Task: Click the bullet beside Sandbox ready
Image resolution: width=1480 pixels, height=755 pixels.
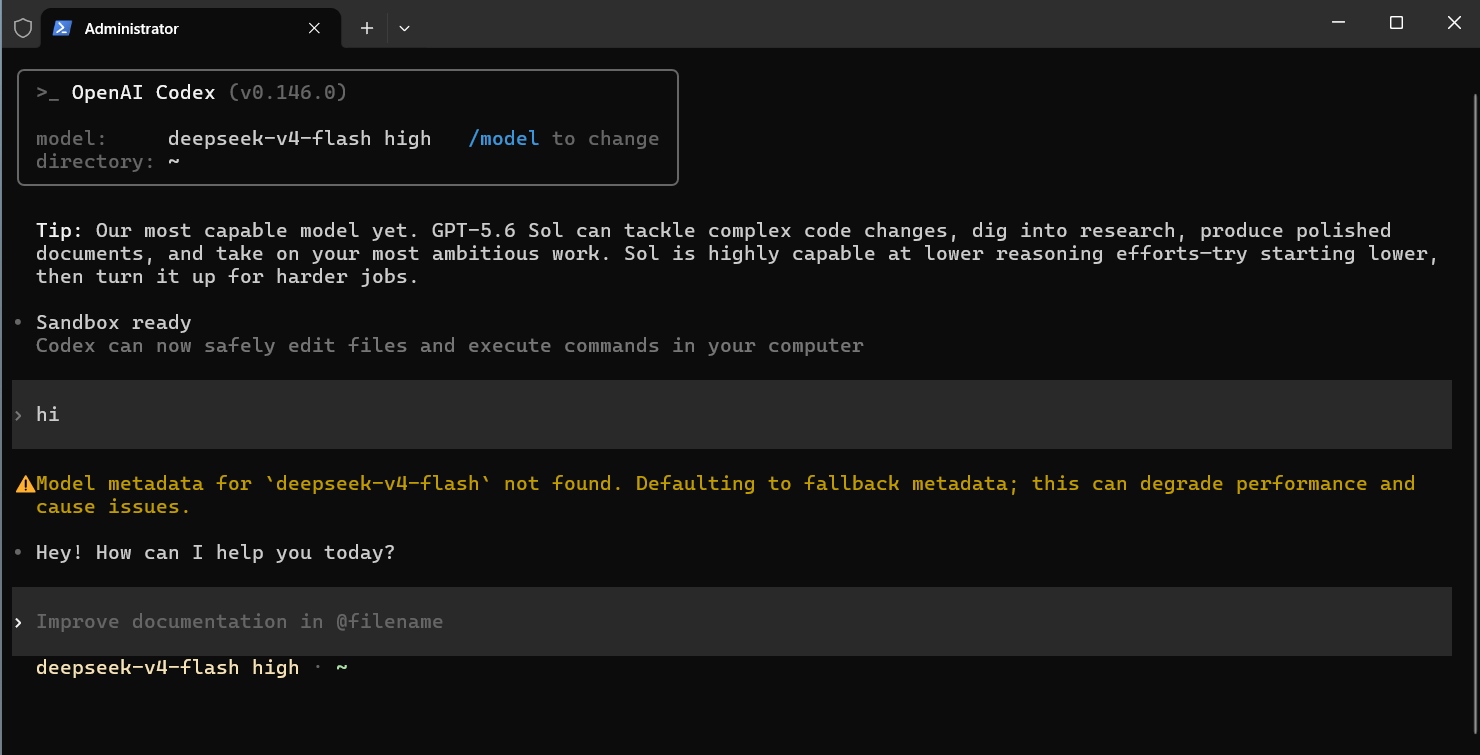Action: pyautogui.click(x=18, y=323)
